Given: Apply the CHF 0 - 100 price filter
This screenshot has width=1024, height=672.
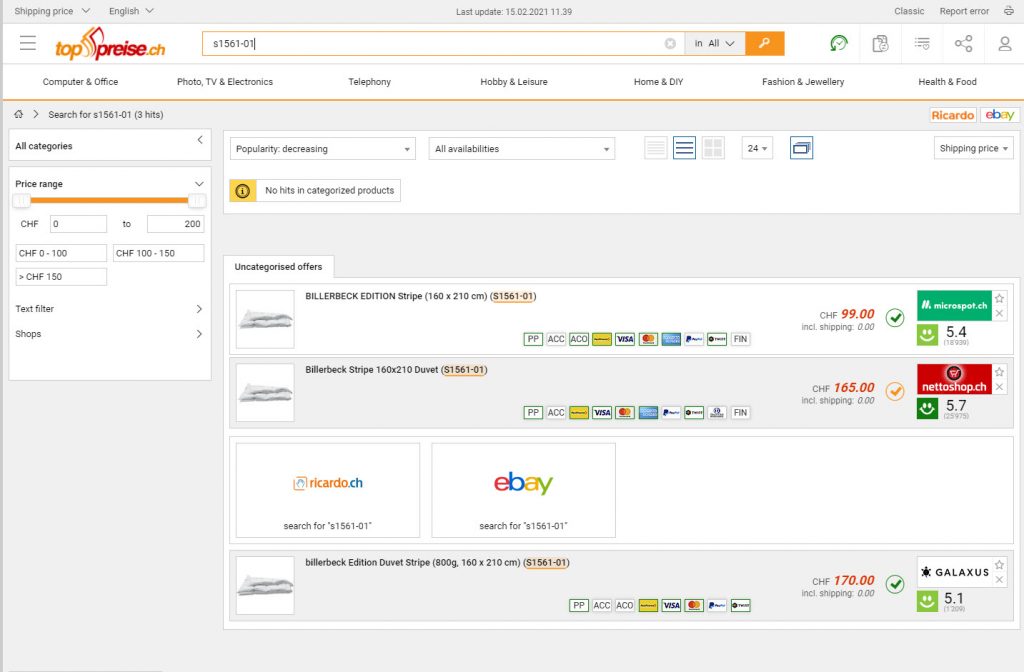Looking at the screenshot, I should (60, 253).
